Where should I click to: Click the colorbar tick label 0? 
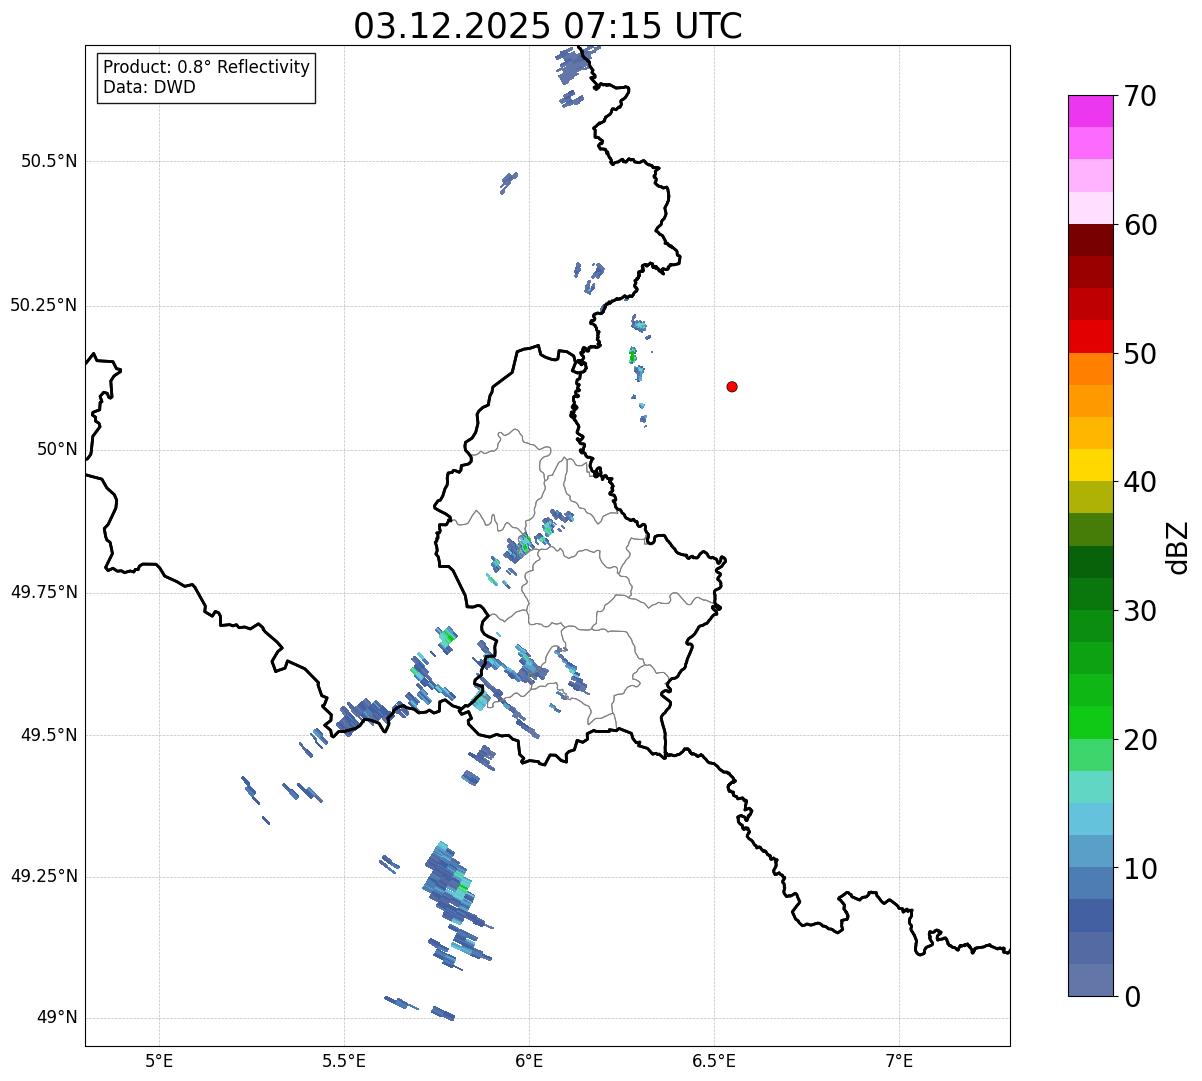[x=1132, y=997]
